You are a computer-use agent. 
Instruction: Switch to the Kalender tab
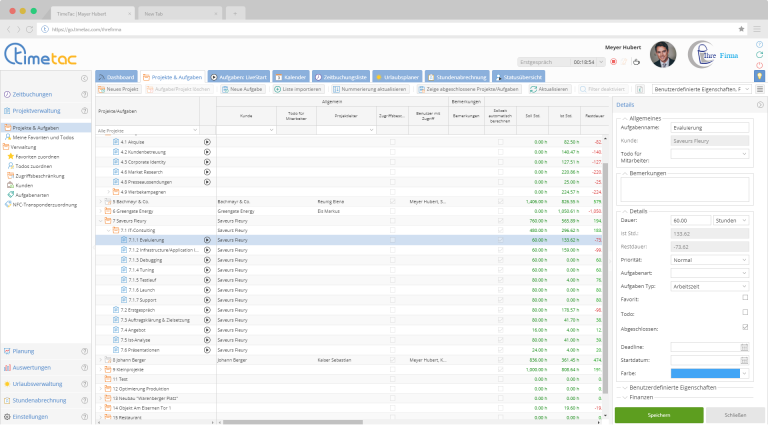click(290, 76)
